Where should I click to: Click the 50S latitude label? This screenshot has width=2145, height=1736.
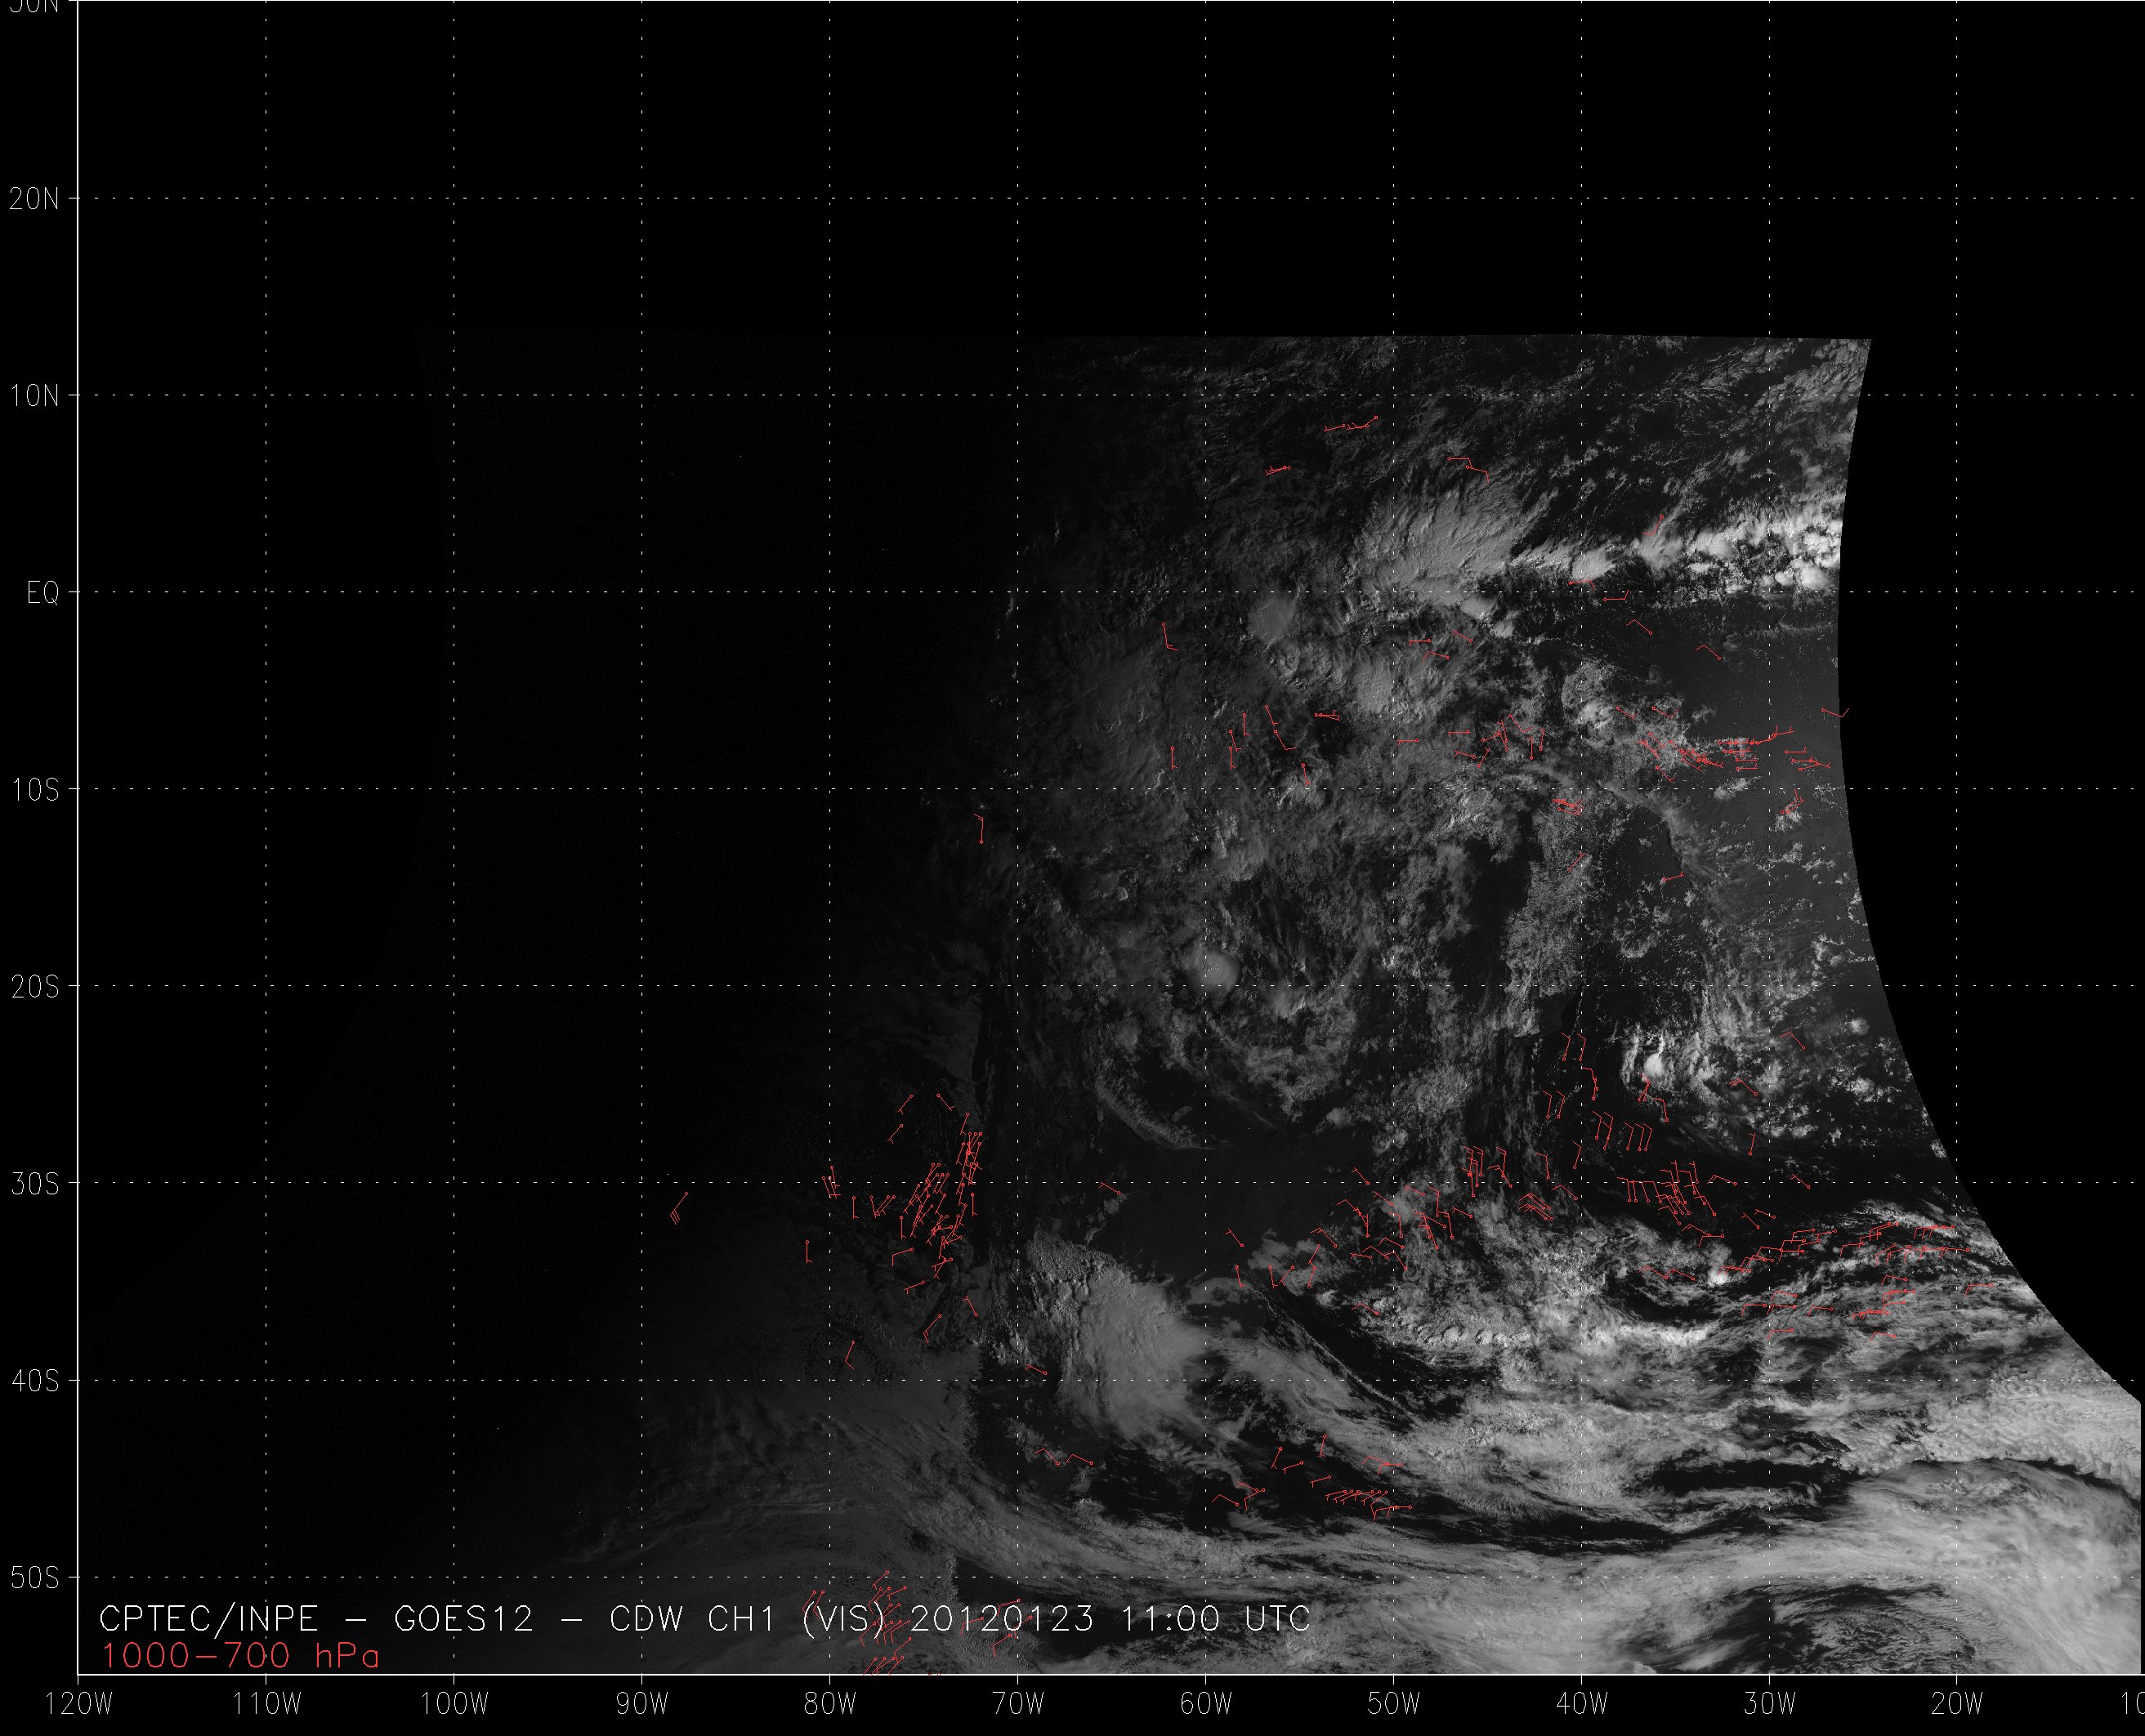tap(34, 1578)
